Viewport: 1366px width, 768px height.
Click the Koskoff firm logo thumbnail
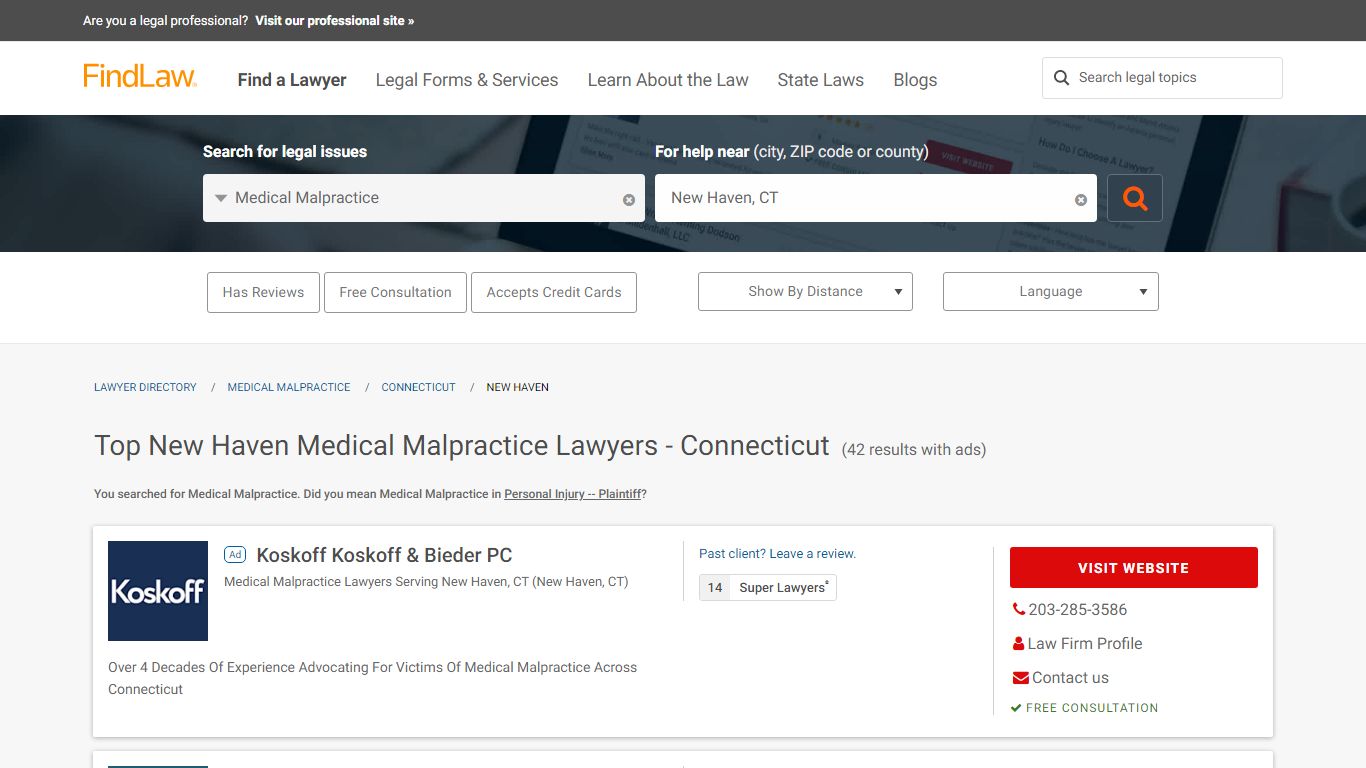coord(158,591)
